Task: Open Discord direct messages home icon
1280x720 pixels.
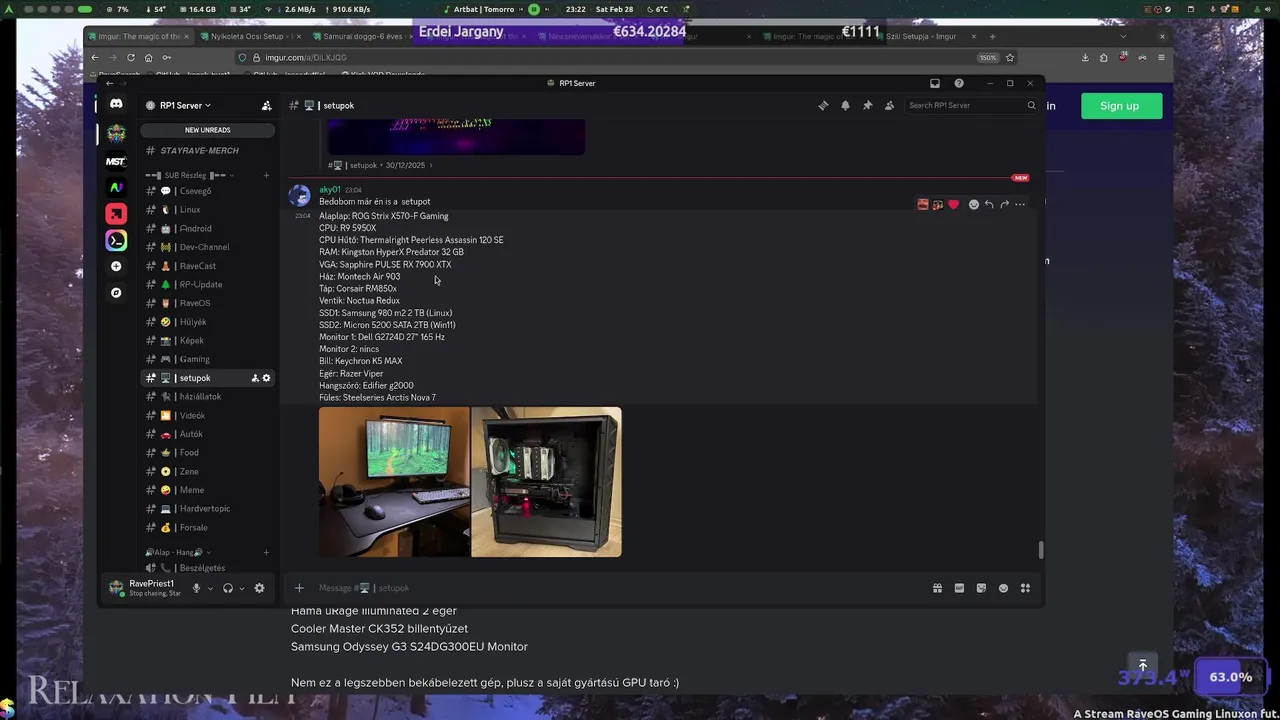Action: point(116,104)
